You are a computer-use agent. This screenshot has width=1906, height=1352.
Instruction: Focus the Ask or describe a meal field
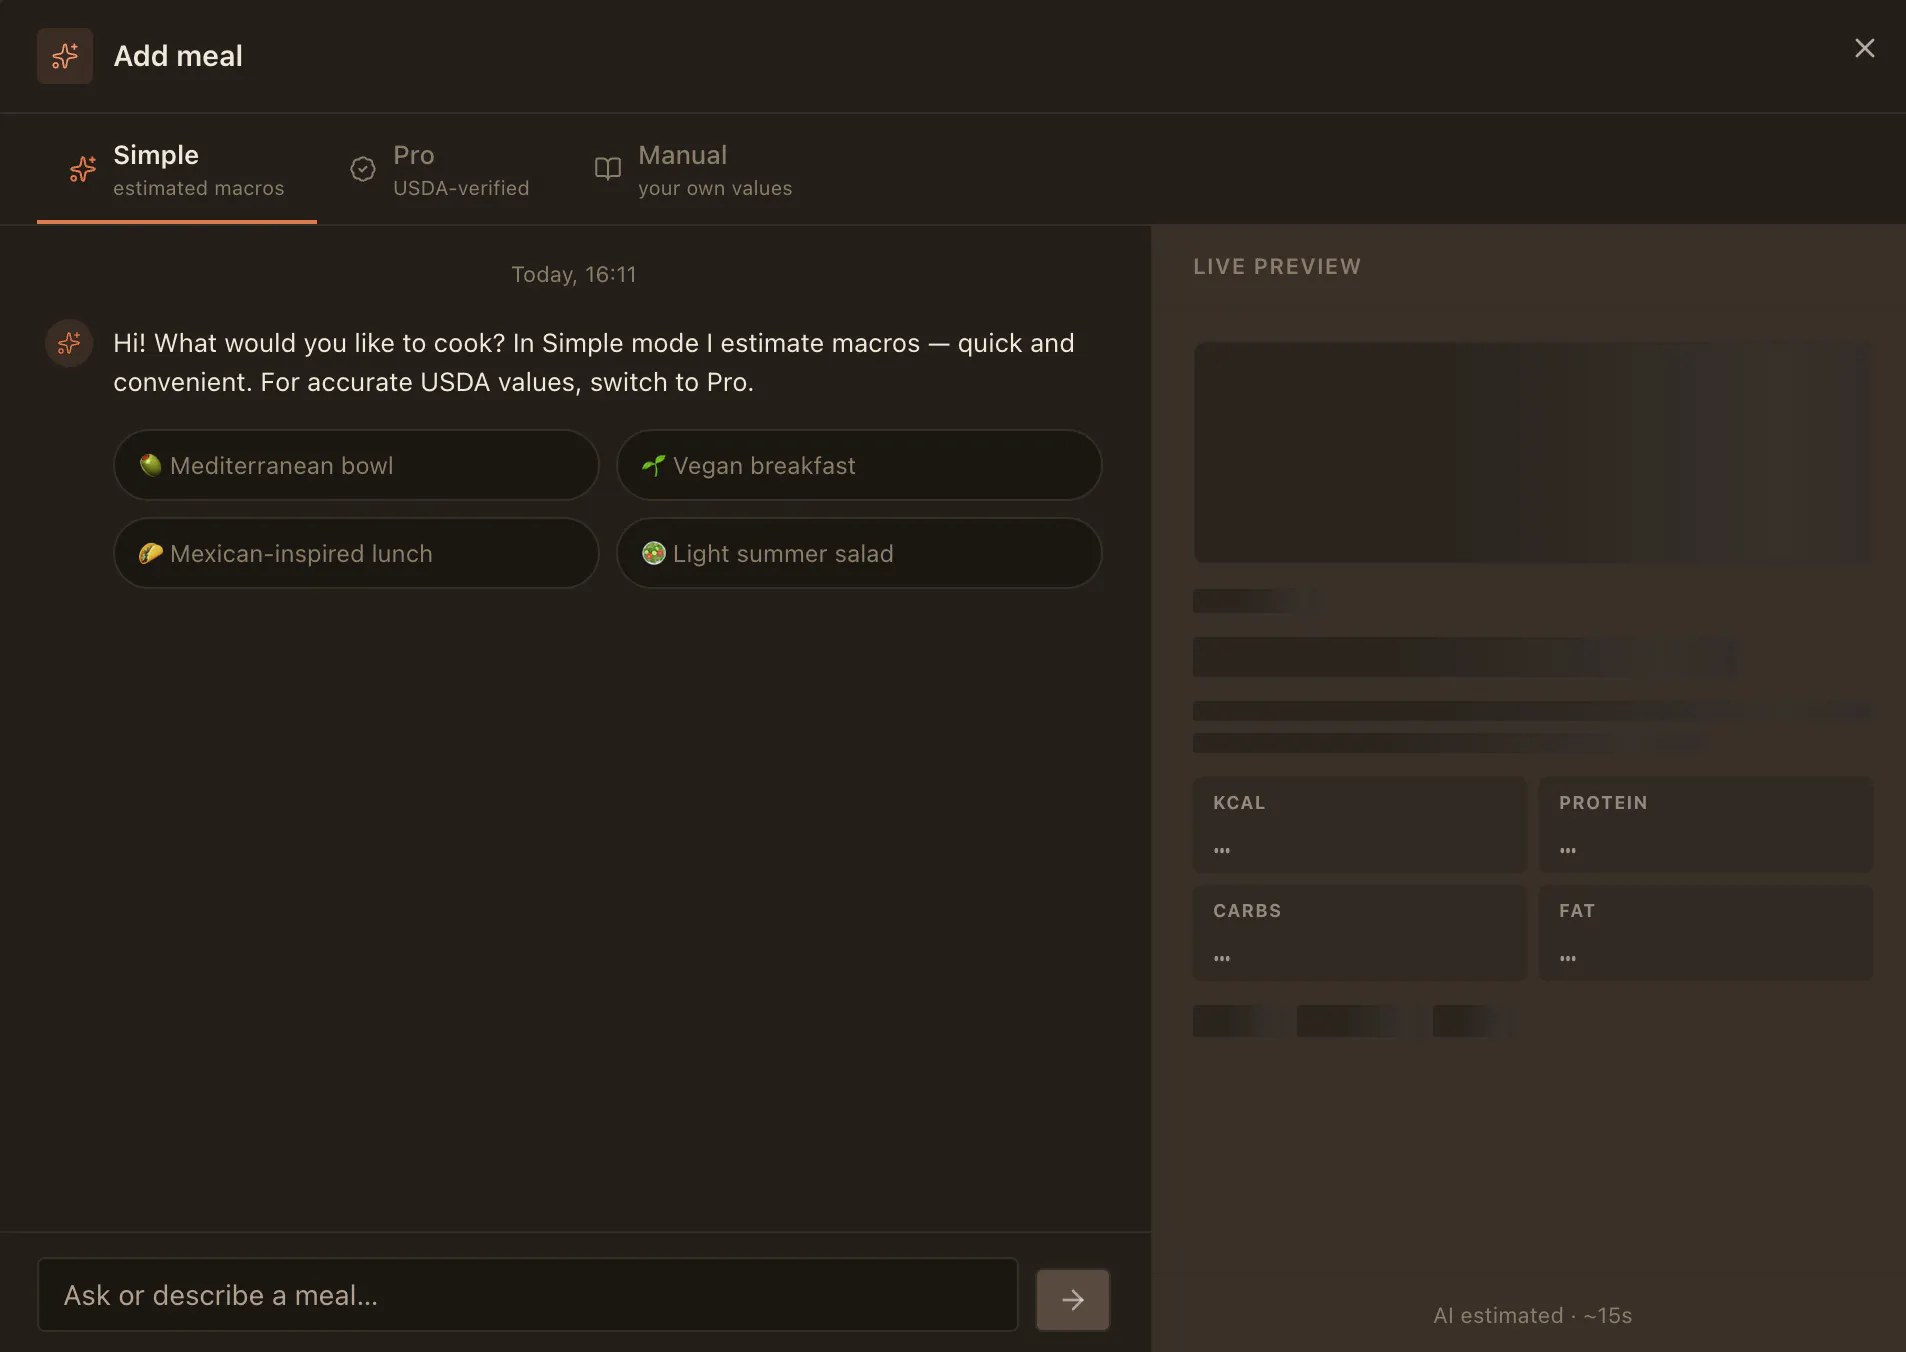[x=528, y=1295]
